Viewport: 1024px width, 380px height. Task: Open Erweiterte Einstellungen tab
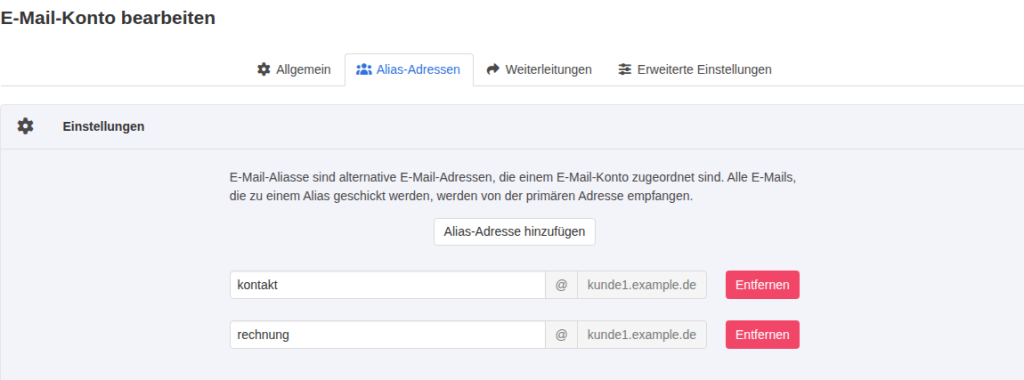point(695,69)
